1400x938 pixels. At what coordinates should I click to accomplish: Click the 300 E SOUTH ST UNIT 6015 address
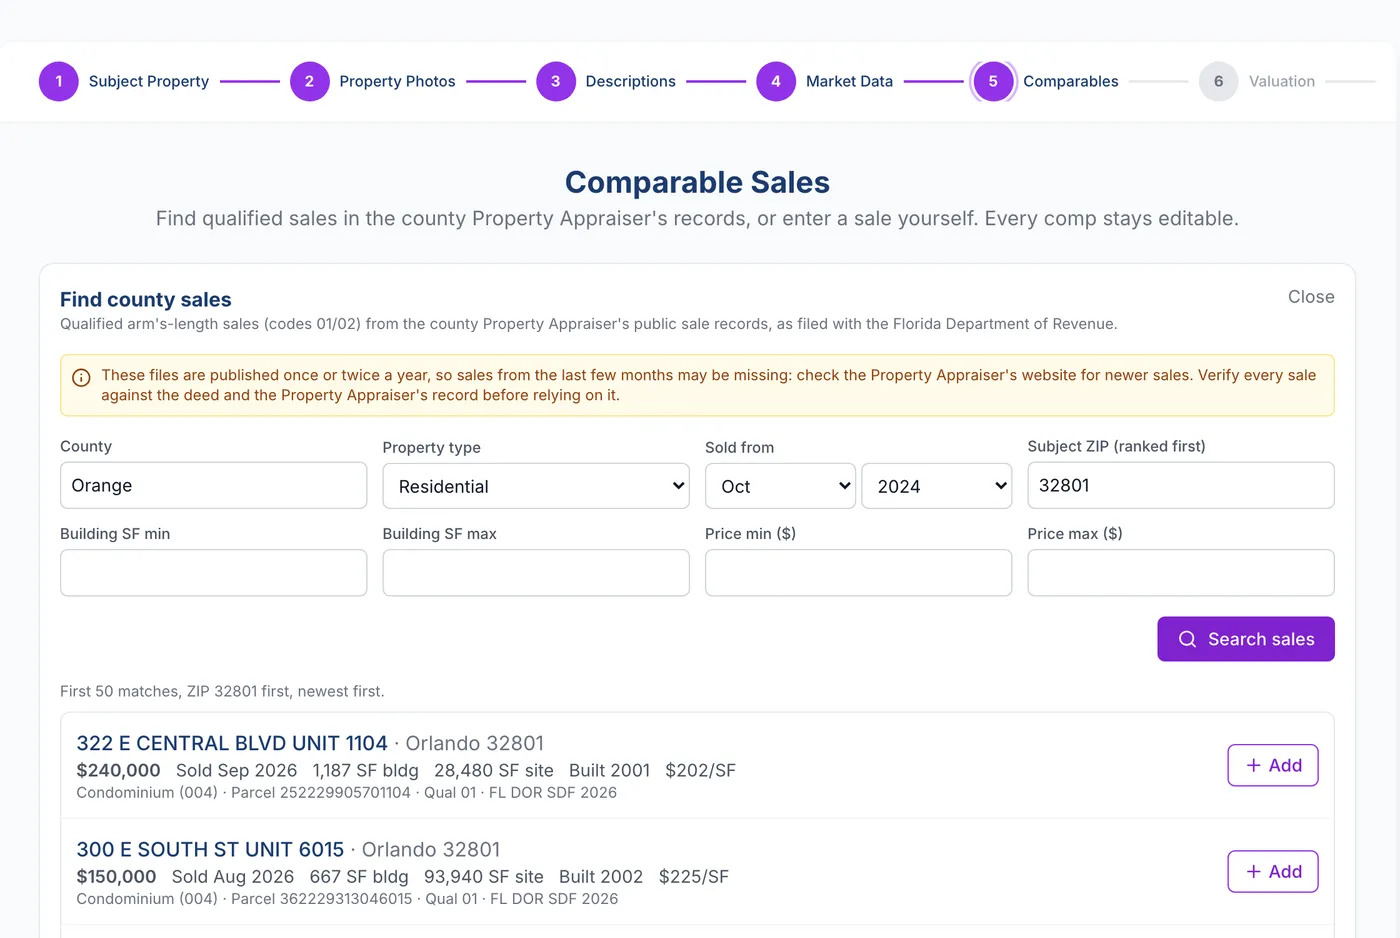pyautogui.click(x=210, y=849)
